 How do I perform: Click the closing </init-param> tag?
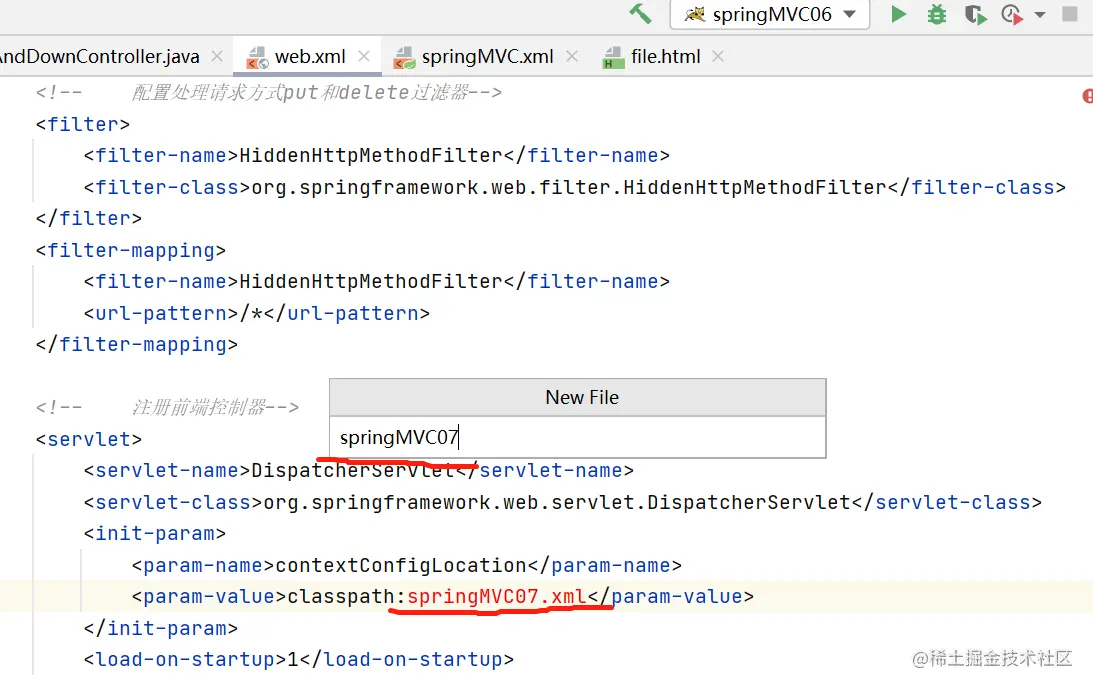coord(160,628)
